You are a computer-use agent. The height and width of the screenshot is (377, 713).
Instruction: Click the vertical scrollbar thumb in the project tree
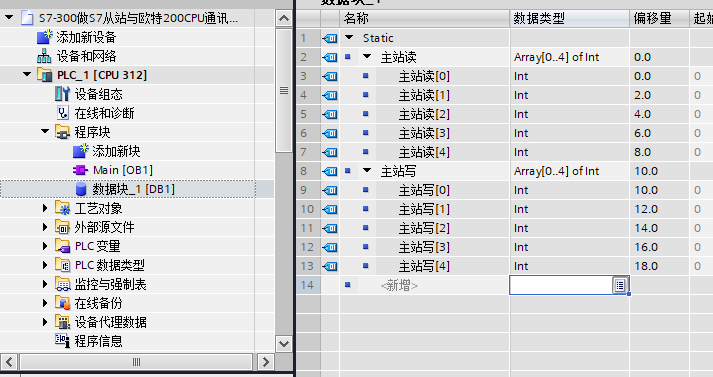point(284,90)
